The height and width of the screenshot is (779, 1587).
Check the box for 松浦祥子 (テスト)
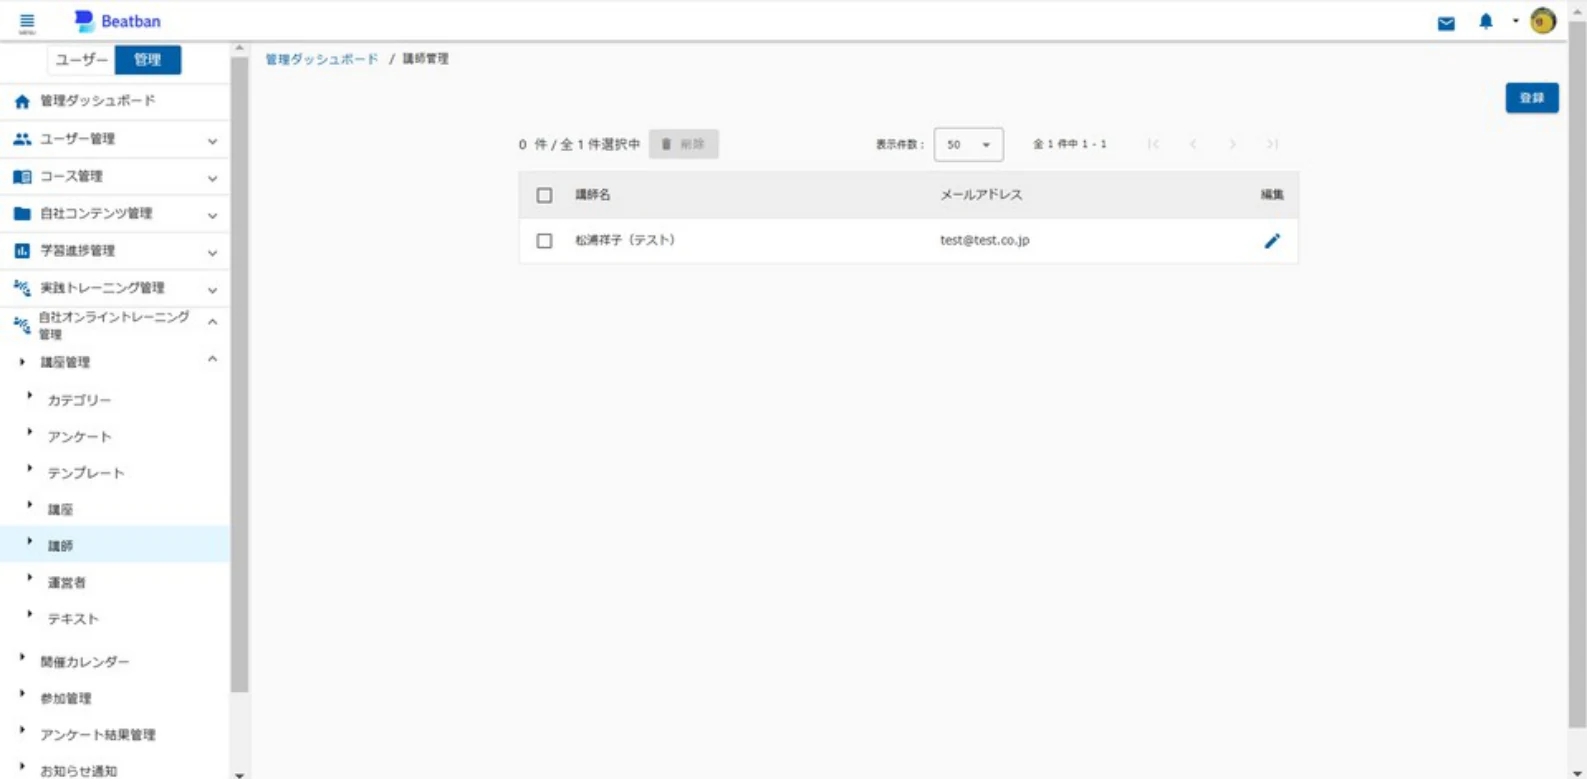tap(544, 241)
